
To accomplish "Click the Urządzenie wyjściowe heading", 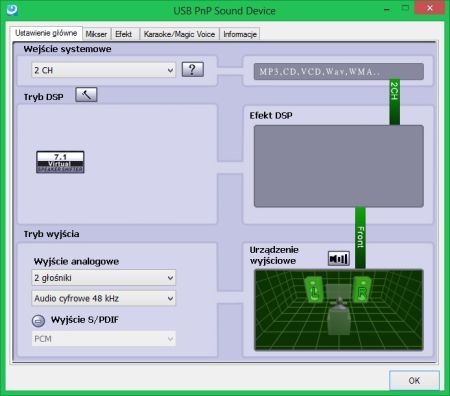I will 274,255.
